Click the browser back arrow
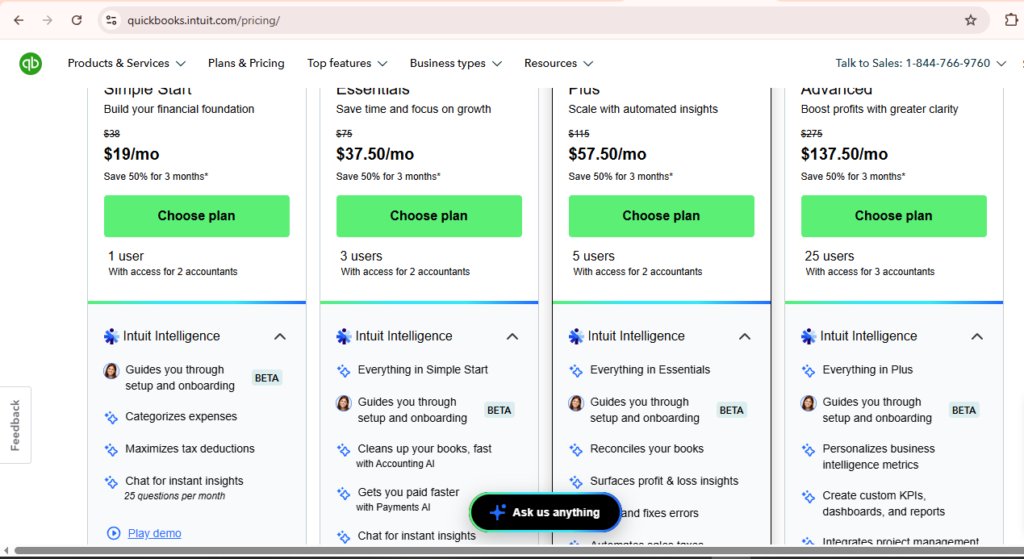This screenshot has height=559, width=1024. pos(18,20)
